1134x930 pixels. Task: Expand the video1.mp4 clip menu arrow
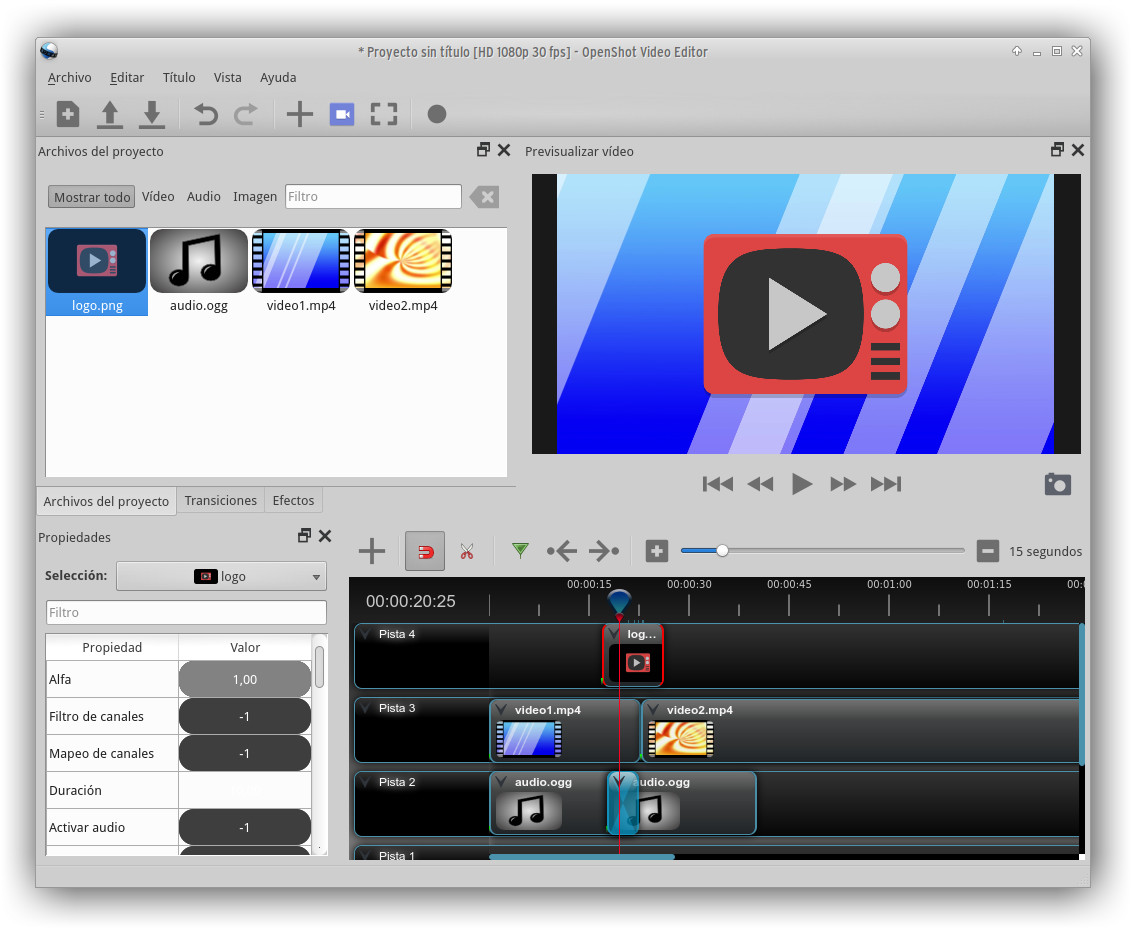click(502, 710)
